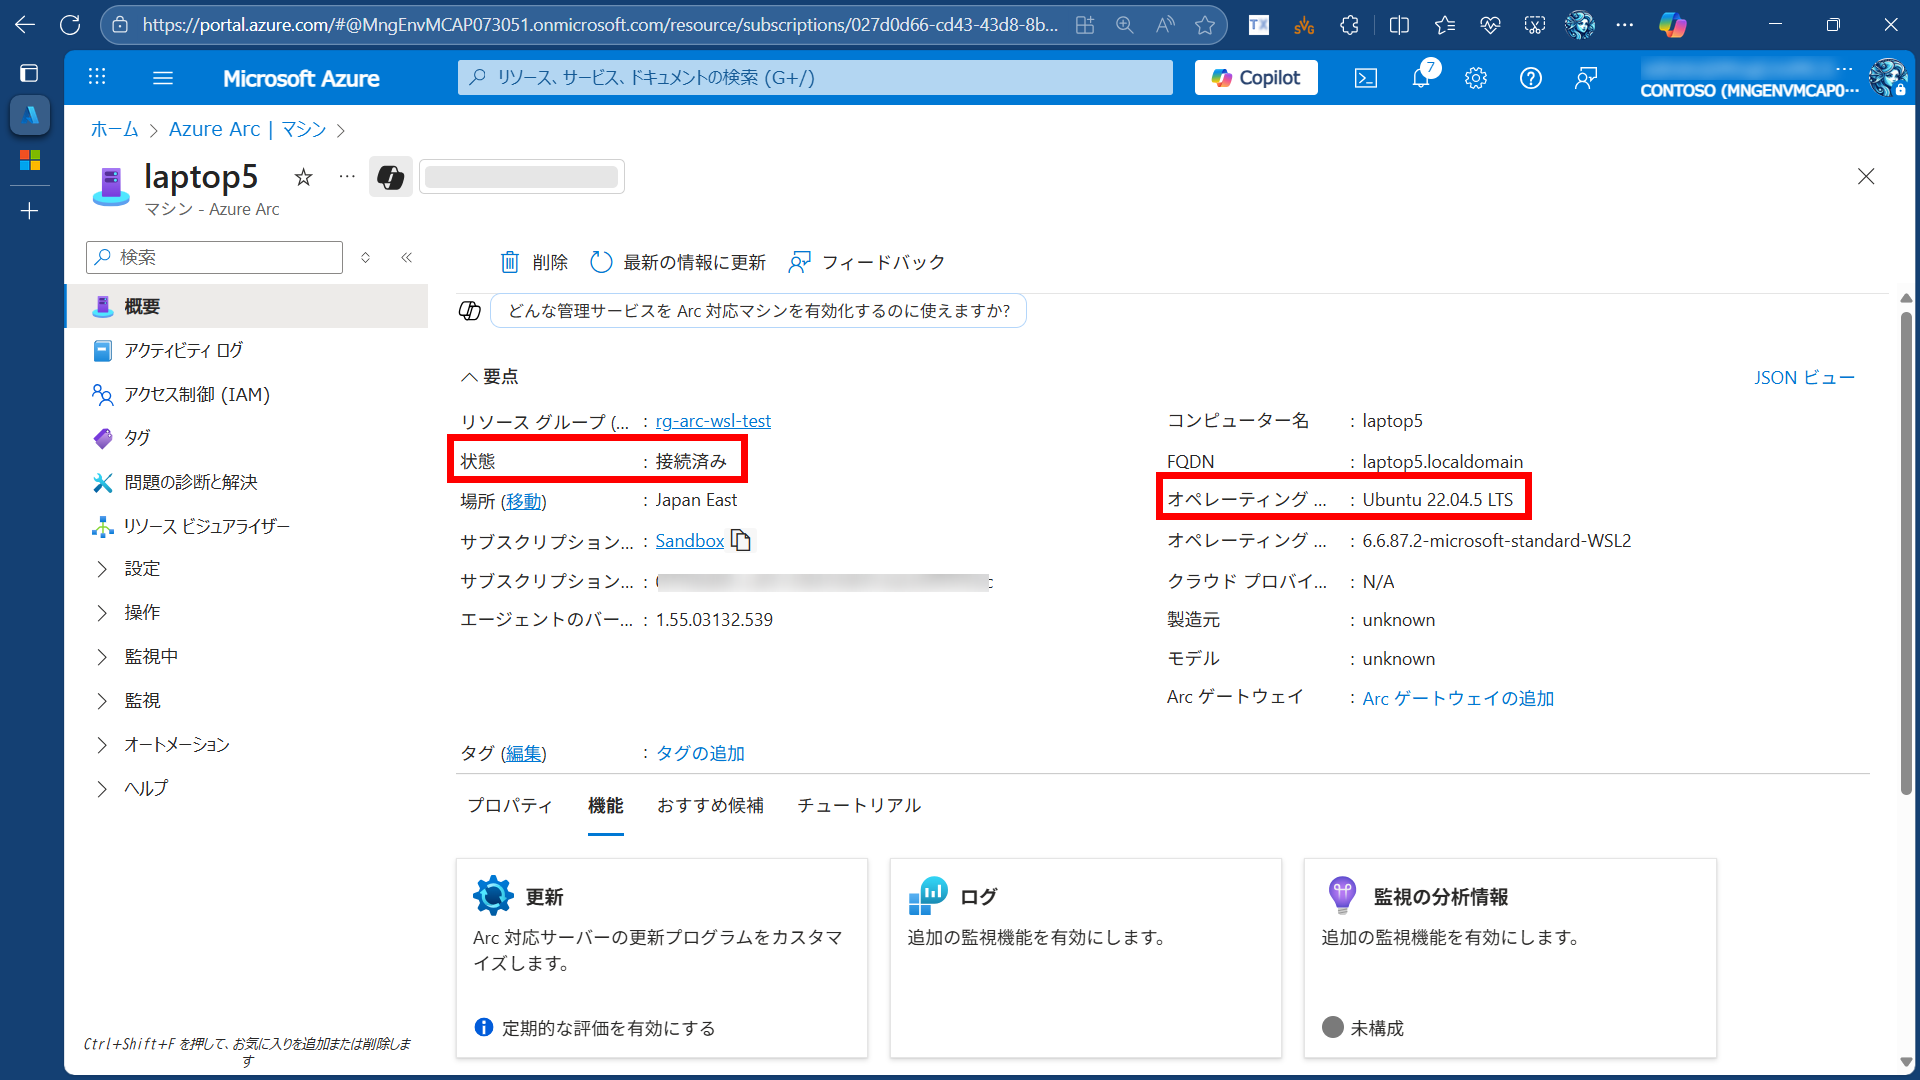1920x1080 pixels.
Task: Open the more options ellipsis next to laptop5
Action: coord(347,177)
